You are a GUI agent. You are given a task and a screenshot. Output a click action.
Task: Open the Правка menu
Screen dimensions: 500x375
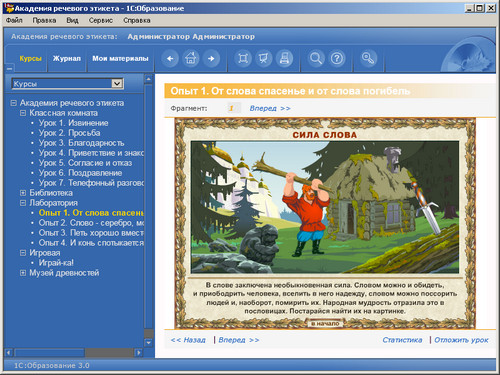(x=44, y=20)
